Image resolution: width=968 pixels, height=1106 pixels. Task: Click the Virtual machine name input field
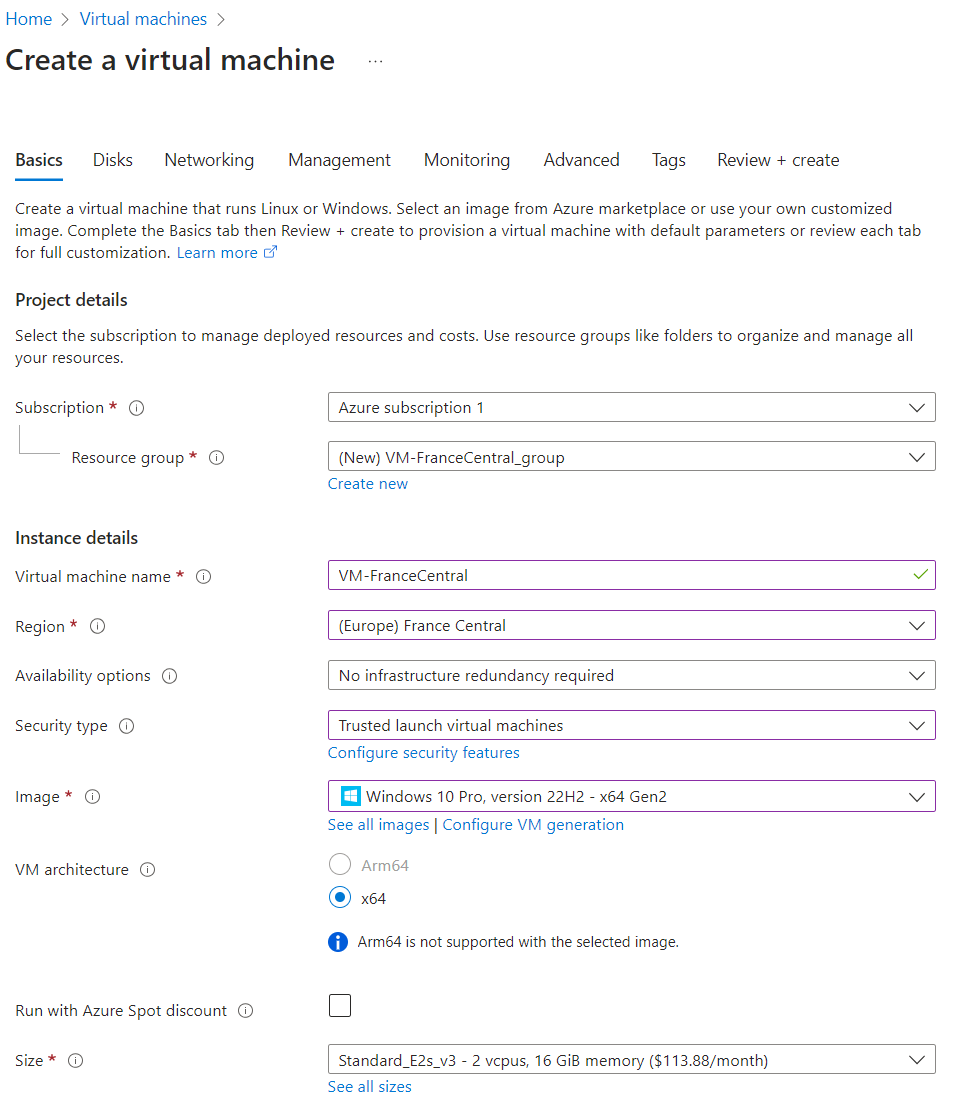(x=620, y=576)
